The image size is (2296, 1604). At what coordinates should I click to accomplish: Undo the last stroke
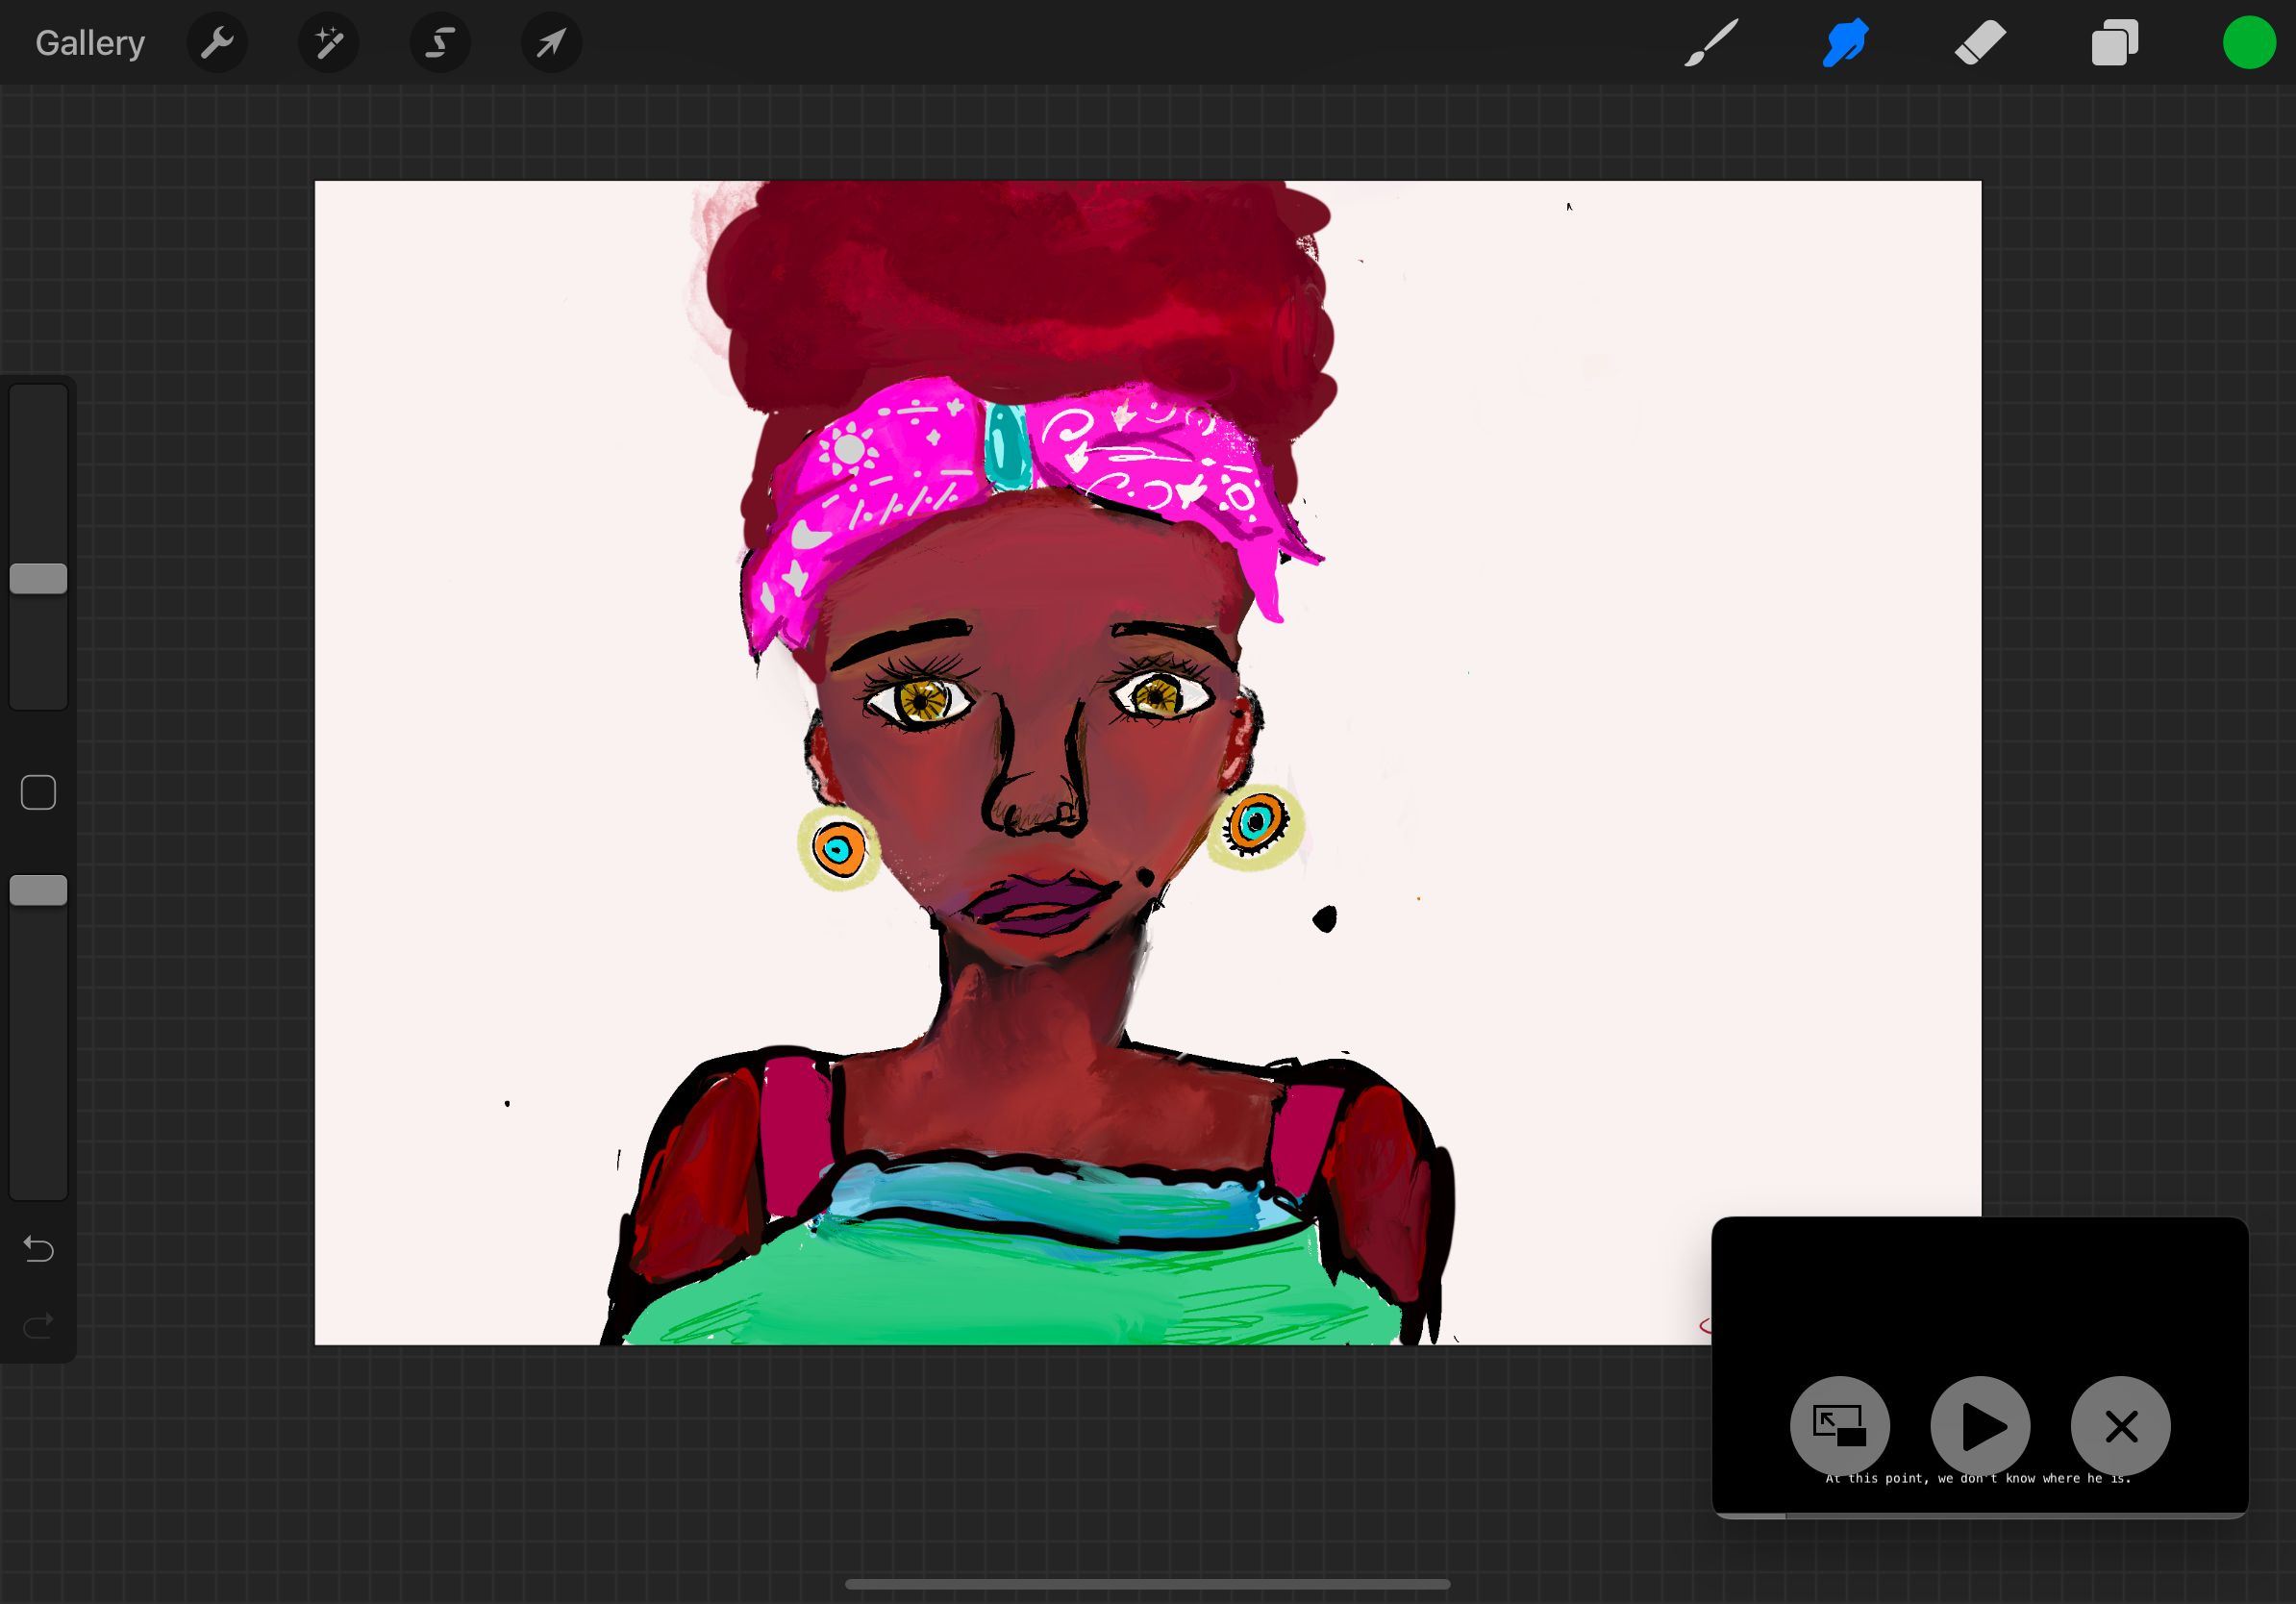(38, 1249)
